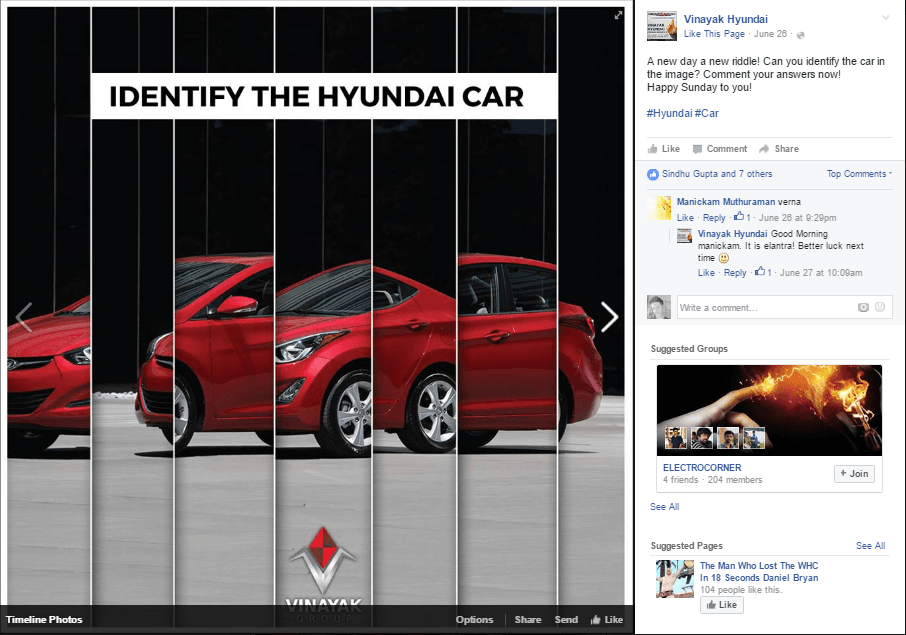Viewport: 906px width, 635px height.
Task: Like the suggested Daniel Bryan page
Action: (x=722, y=605)
